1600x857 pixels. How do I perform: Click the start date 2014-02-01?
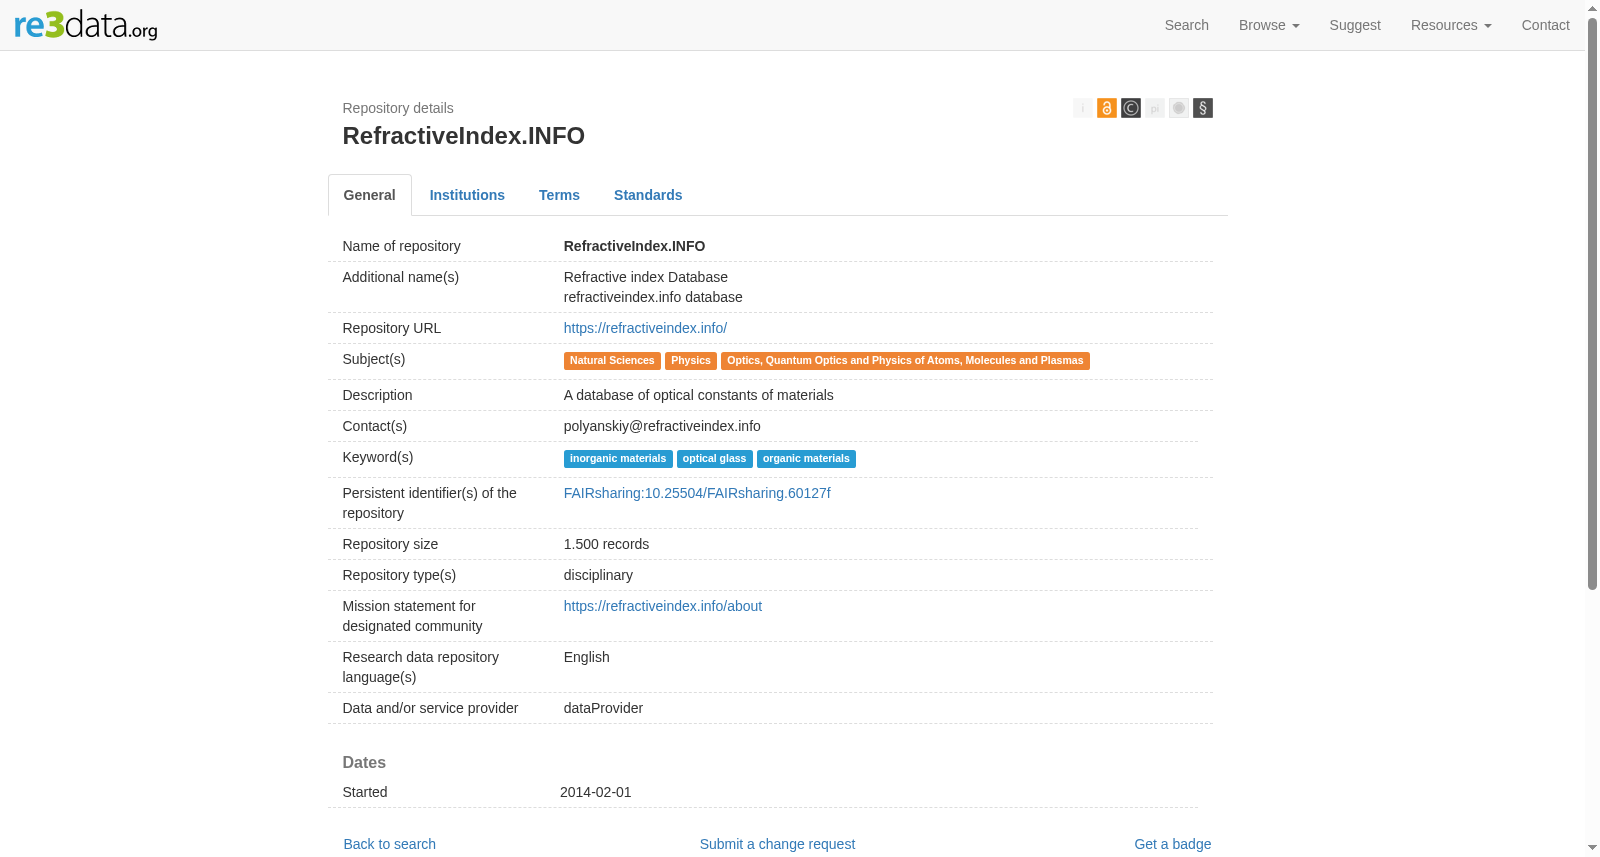pos(596,792)
